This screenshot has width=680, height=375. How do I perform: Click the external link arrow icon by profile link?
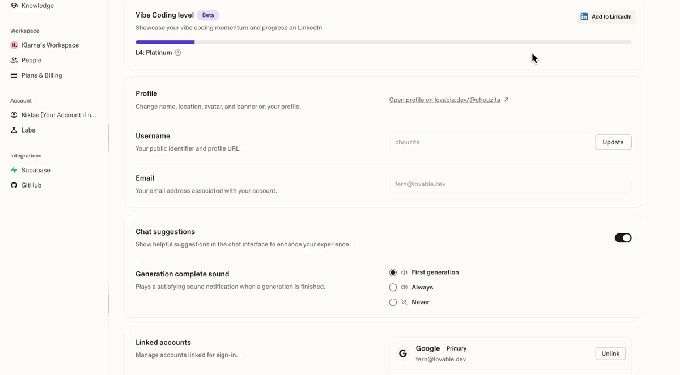[x=506, y=99]
